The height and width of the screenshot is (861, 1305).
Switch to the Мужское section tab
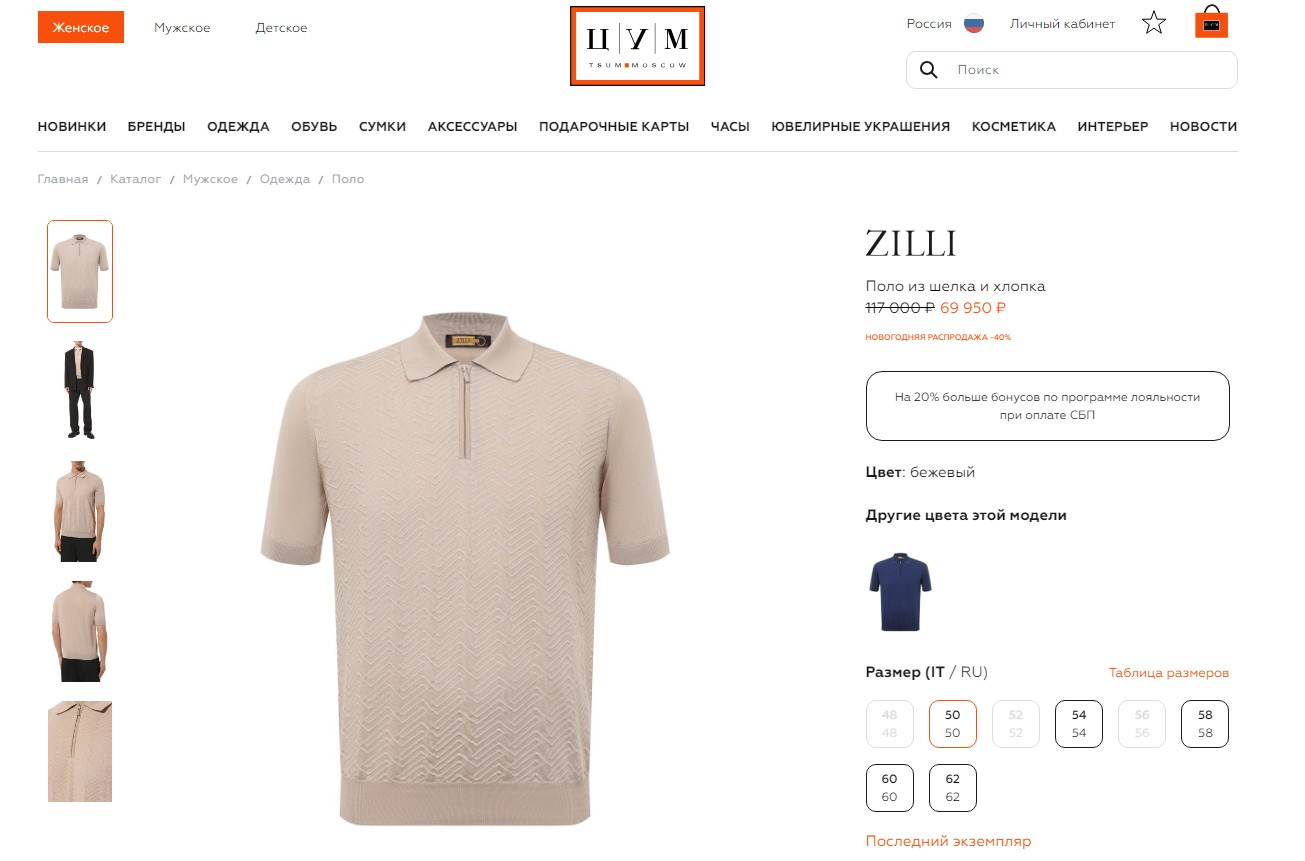(x=182, y=28)
